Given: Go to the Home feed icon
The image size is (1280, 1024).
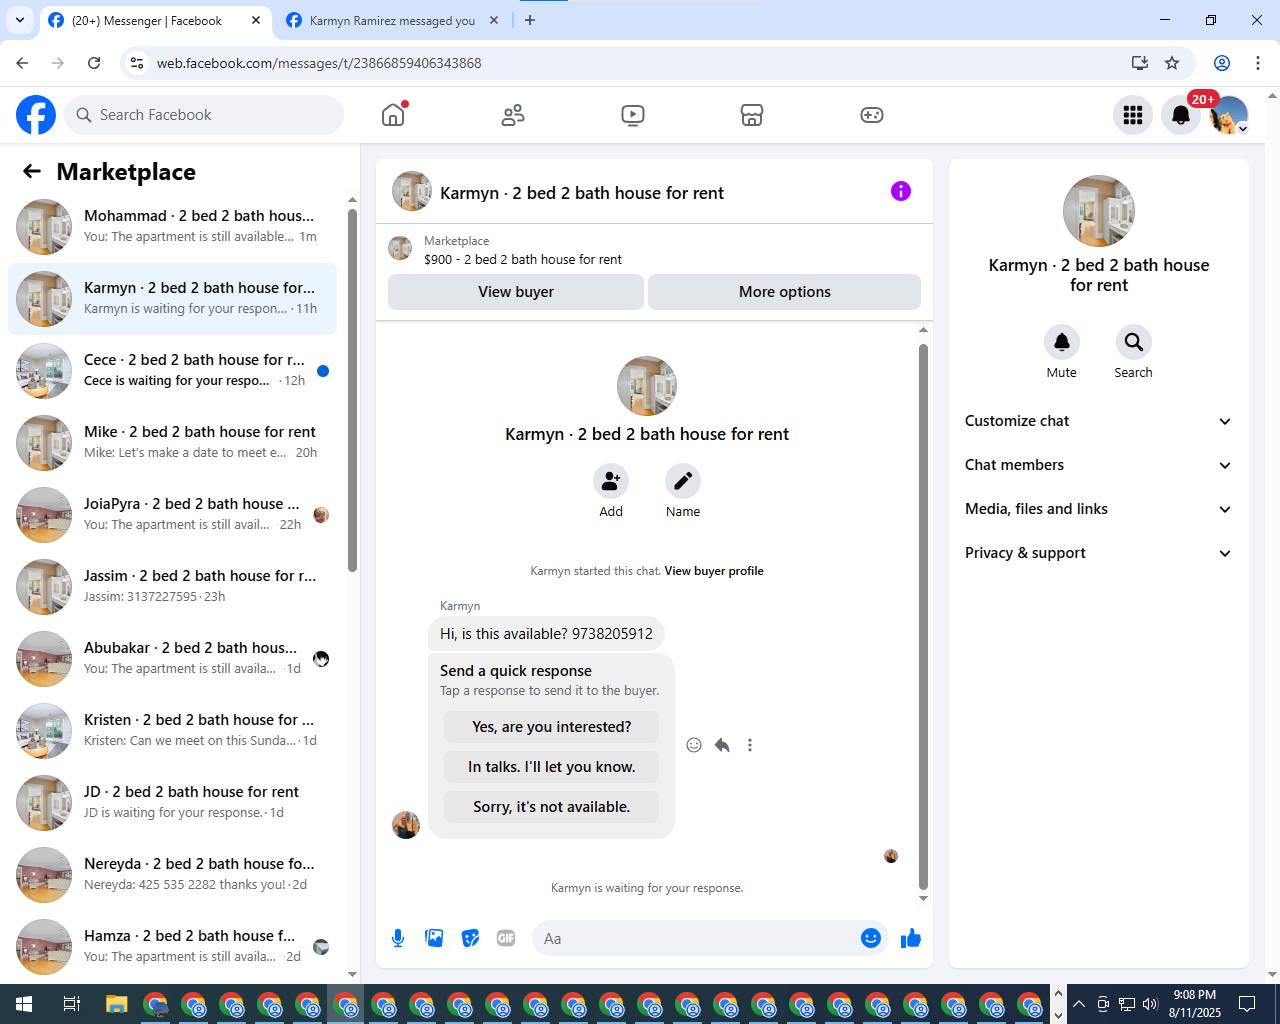Looking at the screenshot, I should point(393,115).
